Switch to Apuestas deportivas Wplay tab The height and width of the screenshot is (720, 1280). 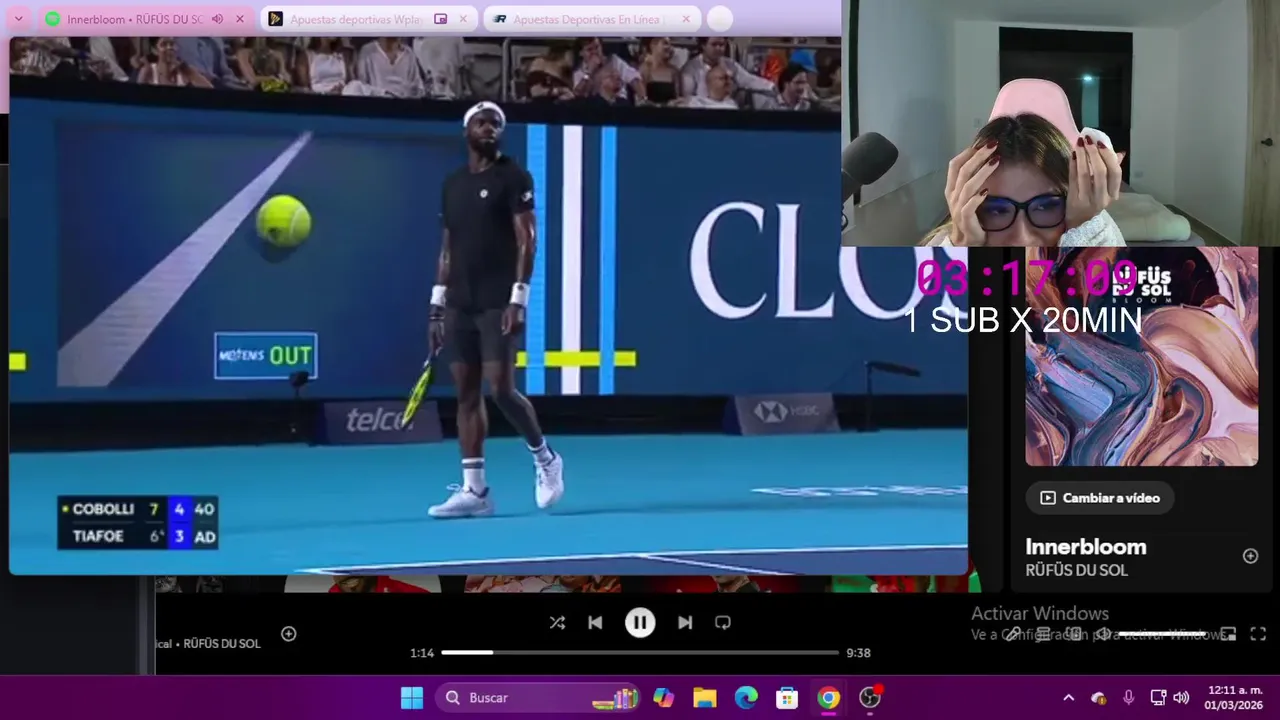coord(369,19)
